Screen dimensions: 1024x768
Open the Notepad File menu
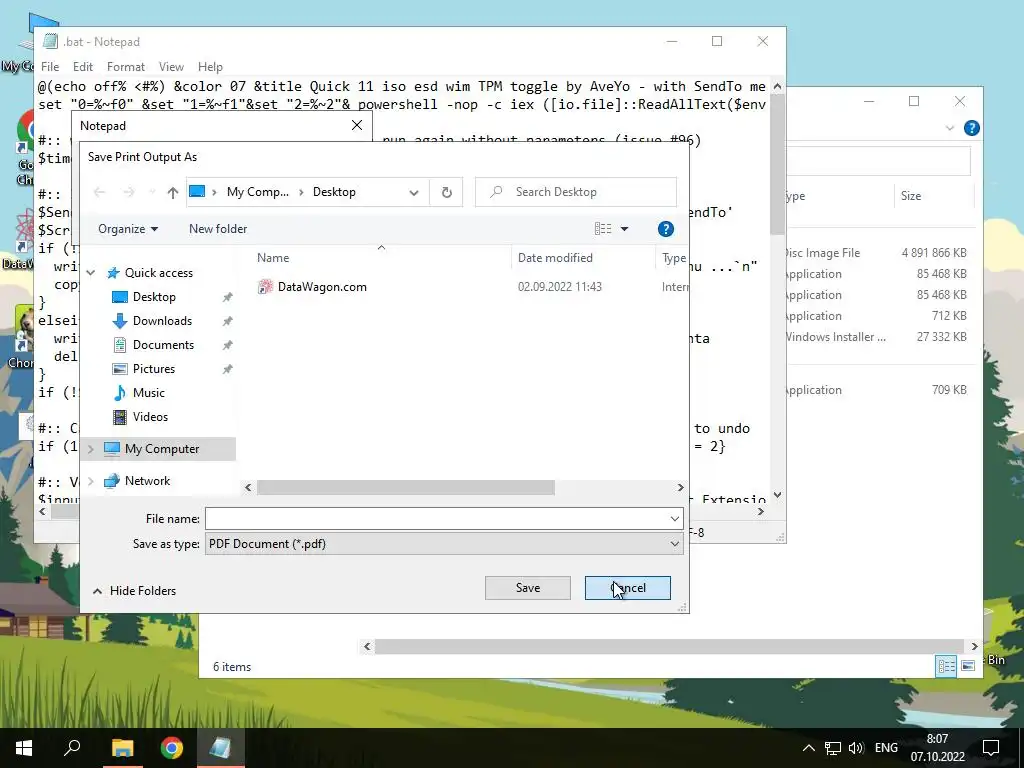pyautogui.click(x=50, y=67)
